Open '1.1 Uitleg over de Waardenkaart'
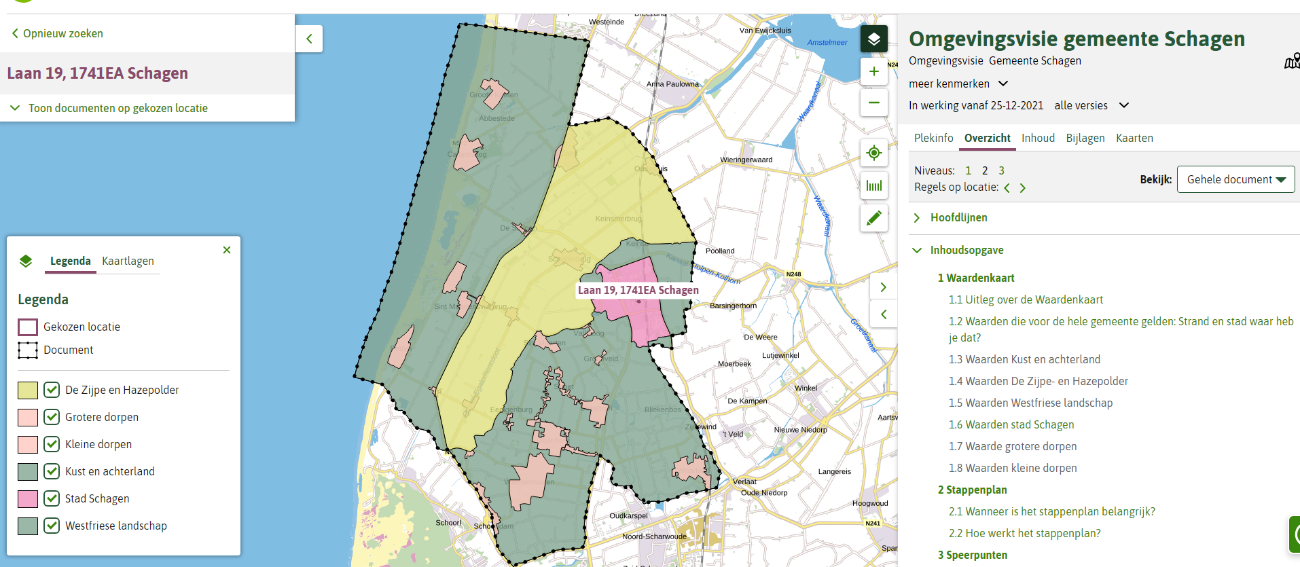The height and width of the screenshot is (567, 1300). tap(1026, 299)
